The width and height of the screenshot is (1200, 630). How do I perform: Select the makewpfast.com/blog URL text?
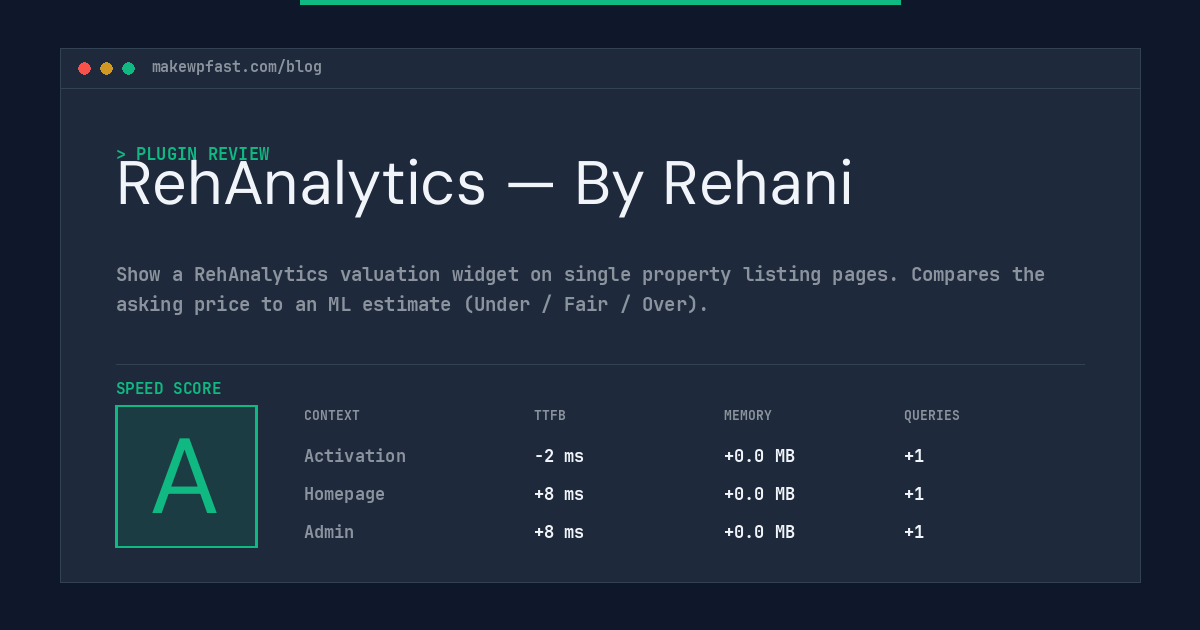pyautogui.click(x=237, y=67)
